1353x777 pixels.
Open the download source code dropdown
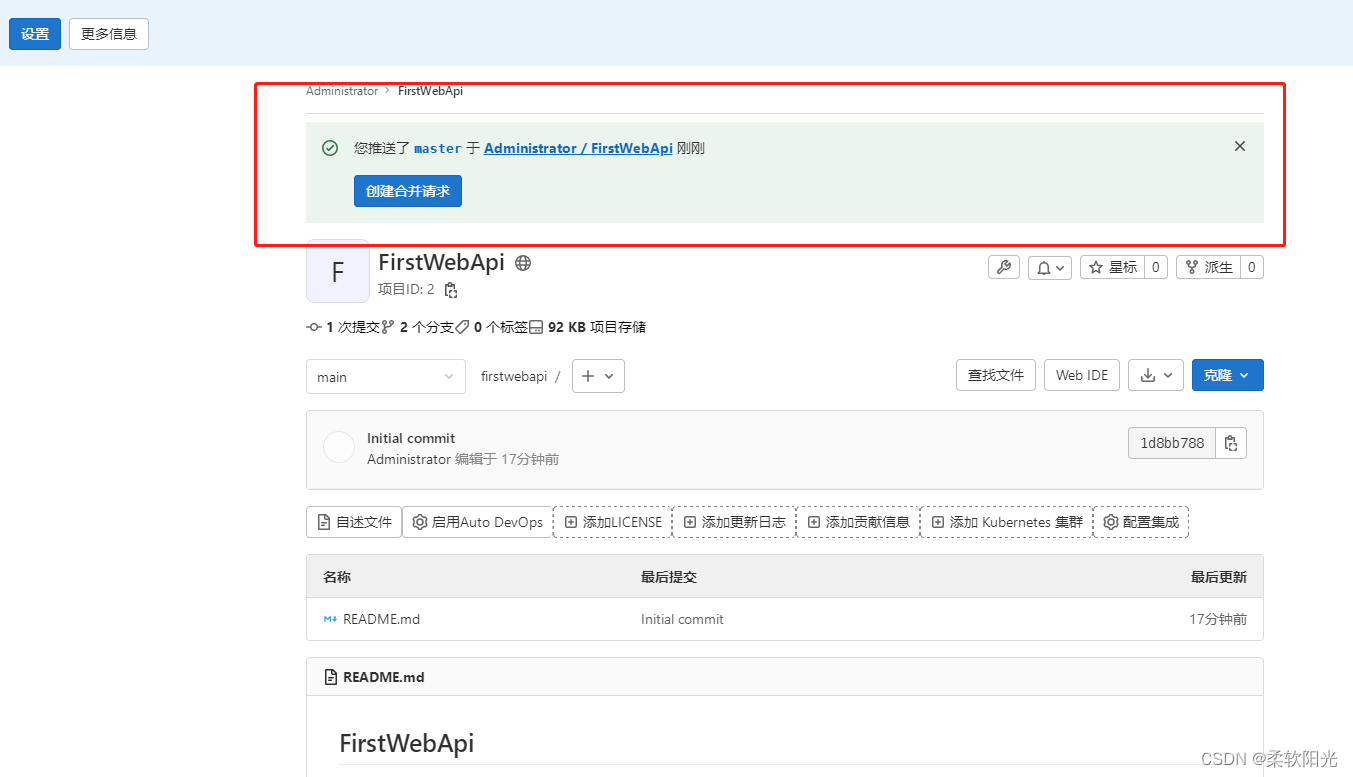click(1156, 375)
